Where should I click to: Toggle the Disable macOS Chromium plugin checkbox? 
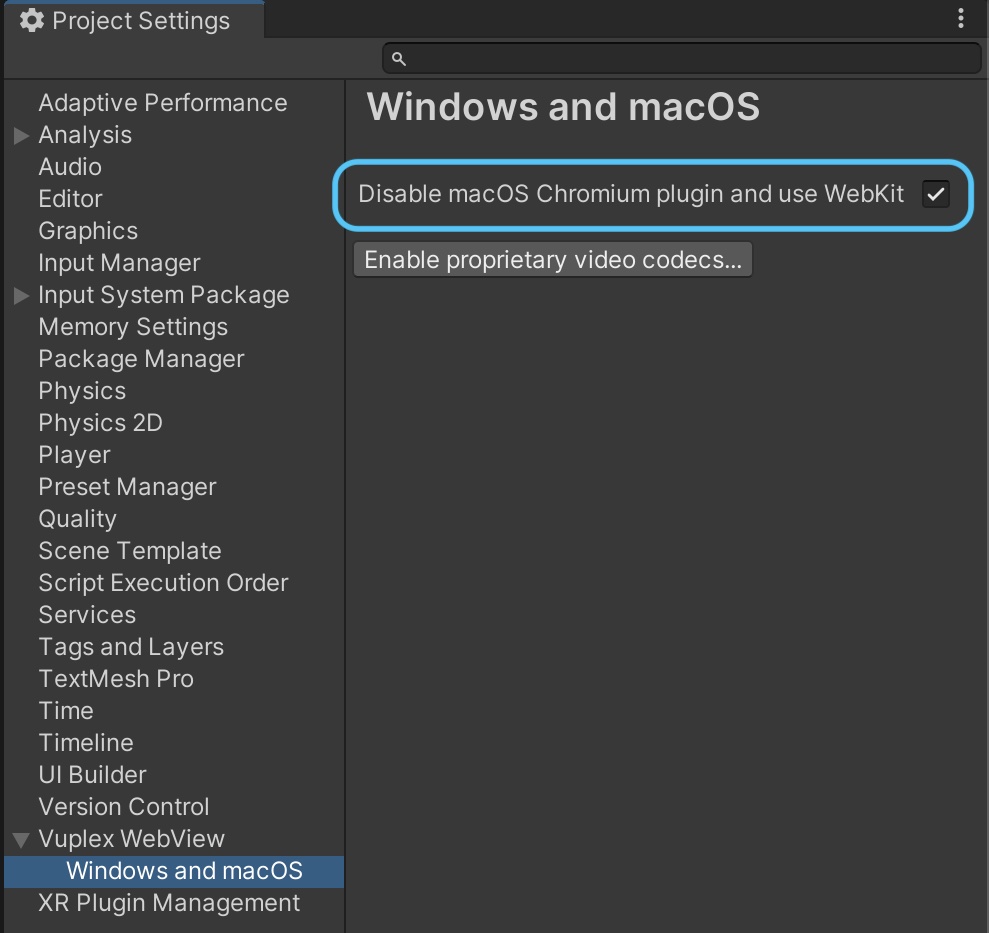click(936, 194)
